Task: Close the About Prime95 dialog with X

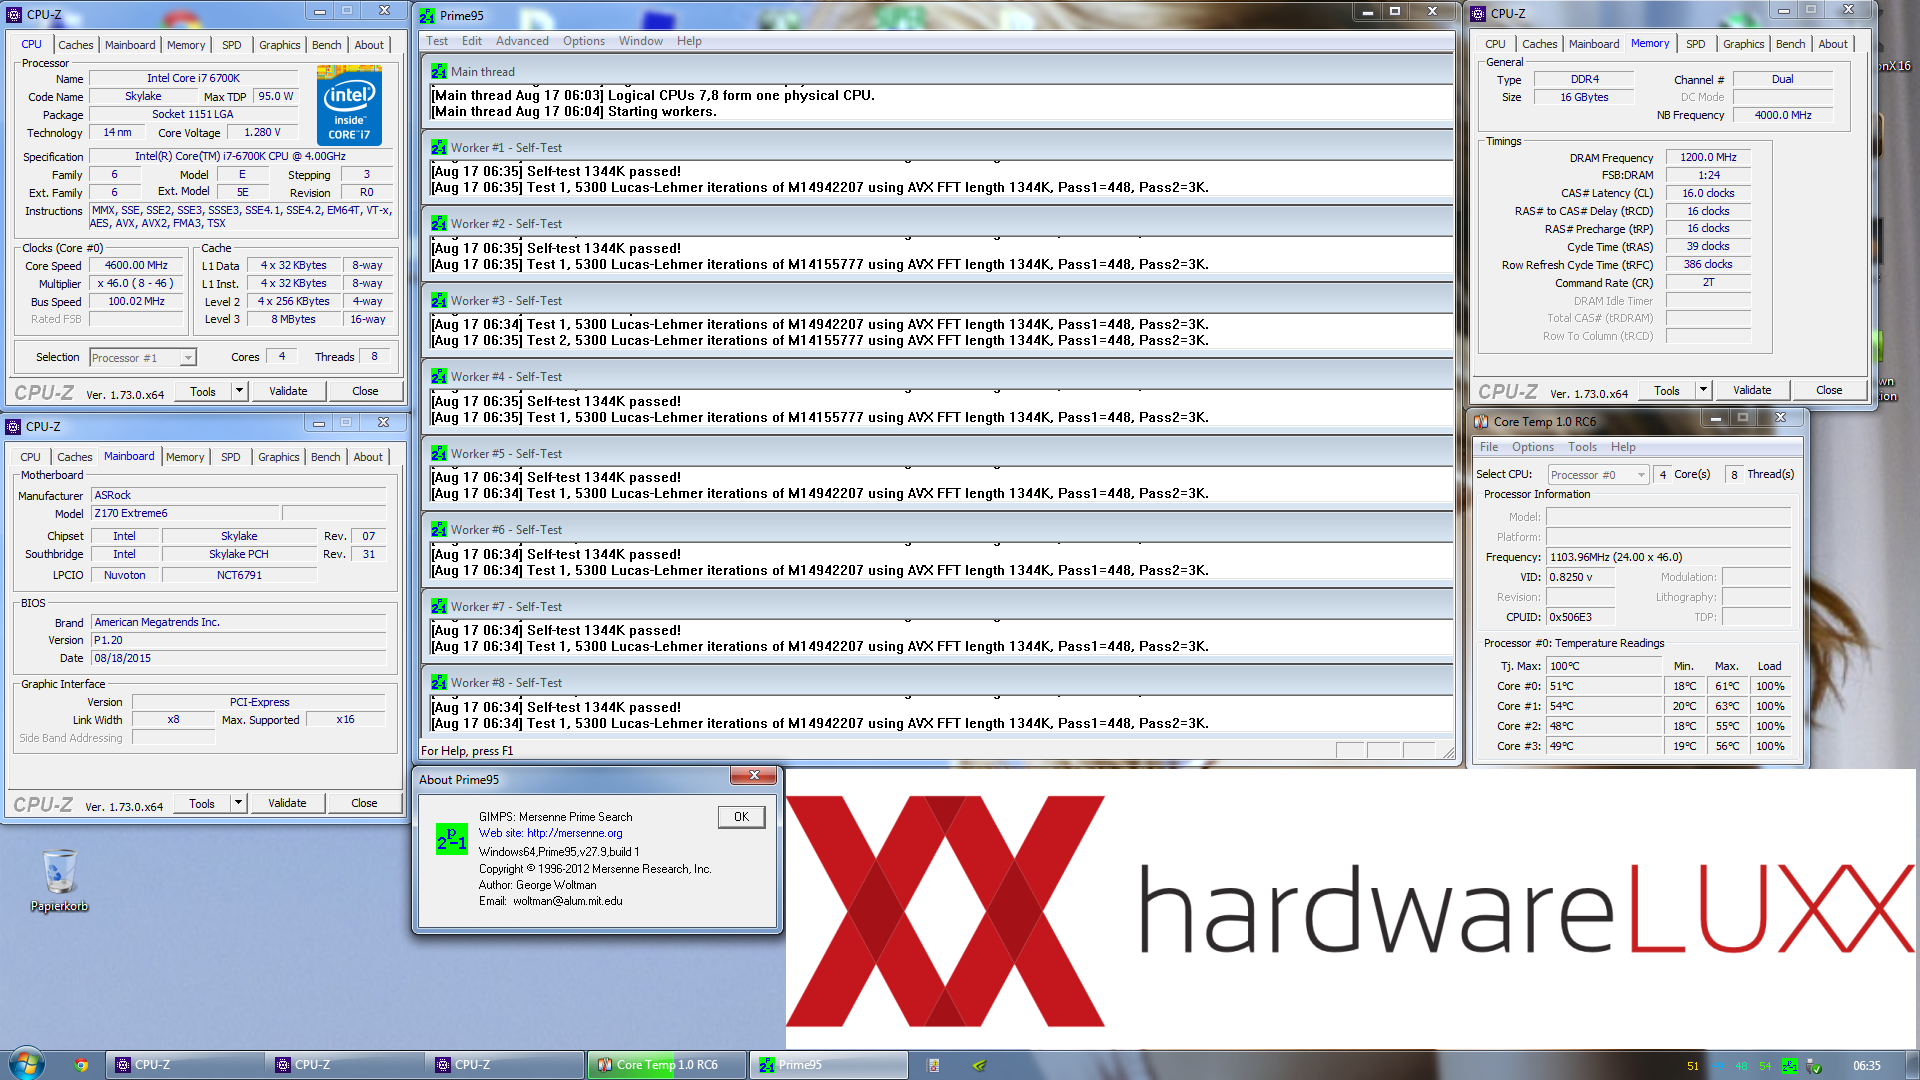Action: 754,775
